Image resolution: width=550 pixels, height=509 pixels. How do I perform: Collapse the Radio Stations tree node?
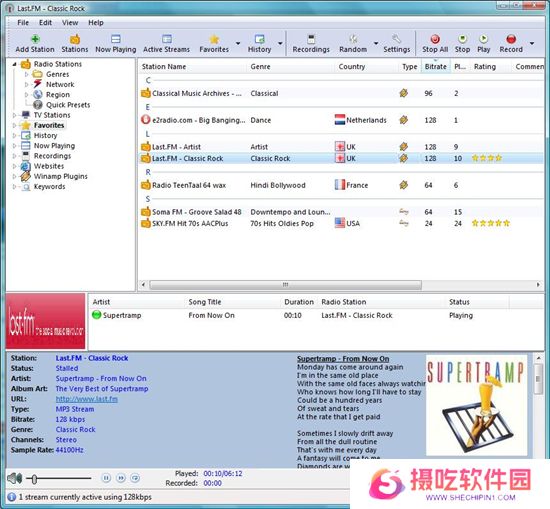(x=14, y=64)
